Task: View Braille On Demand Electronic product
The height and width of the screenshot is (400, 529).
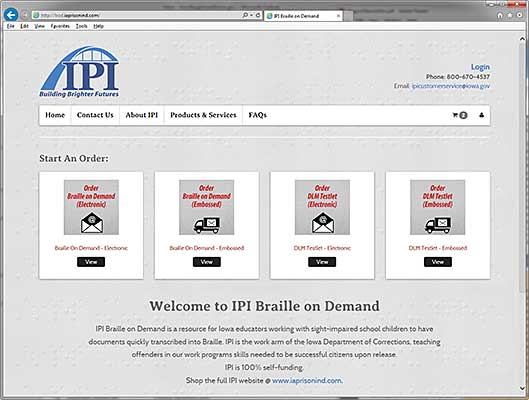Action: [x=91, y=262]
